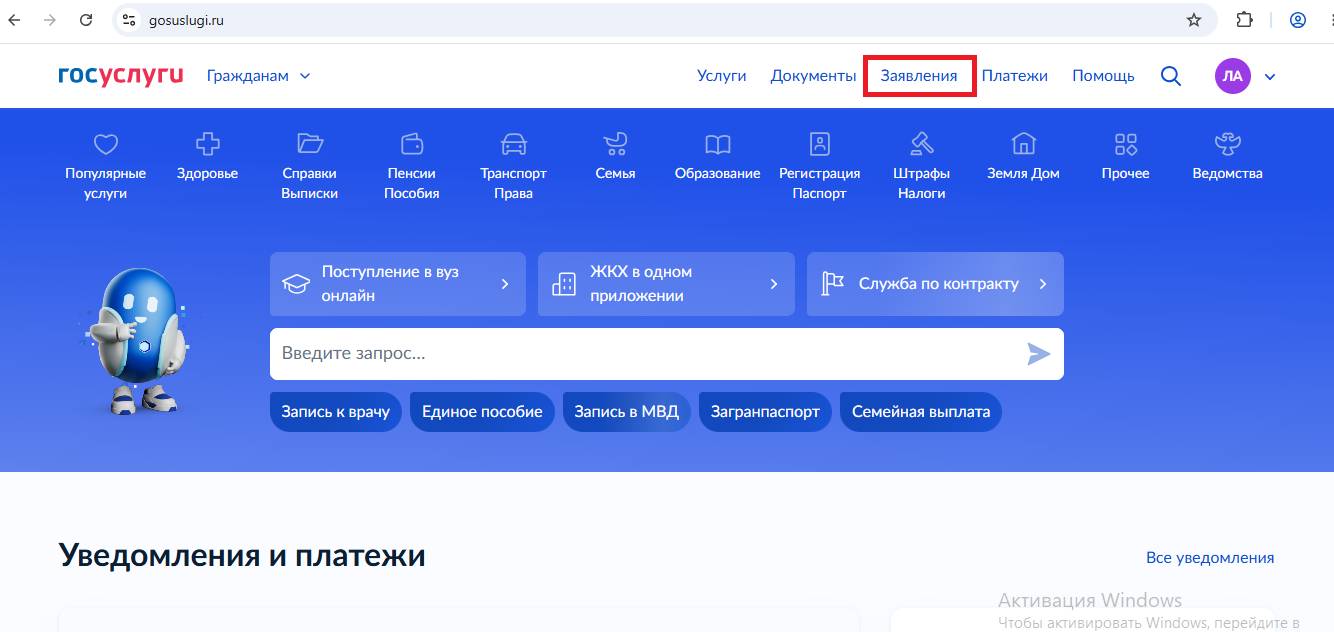Image resolution: width=1334 pixels, height=632 pixels.
Task: Open the Платежи menu item
Action: click(x=1015, y=76)
